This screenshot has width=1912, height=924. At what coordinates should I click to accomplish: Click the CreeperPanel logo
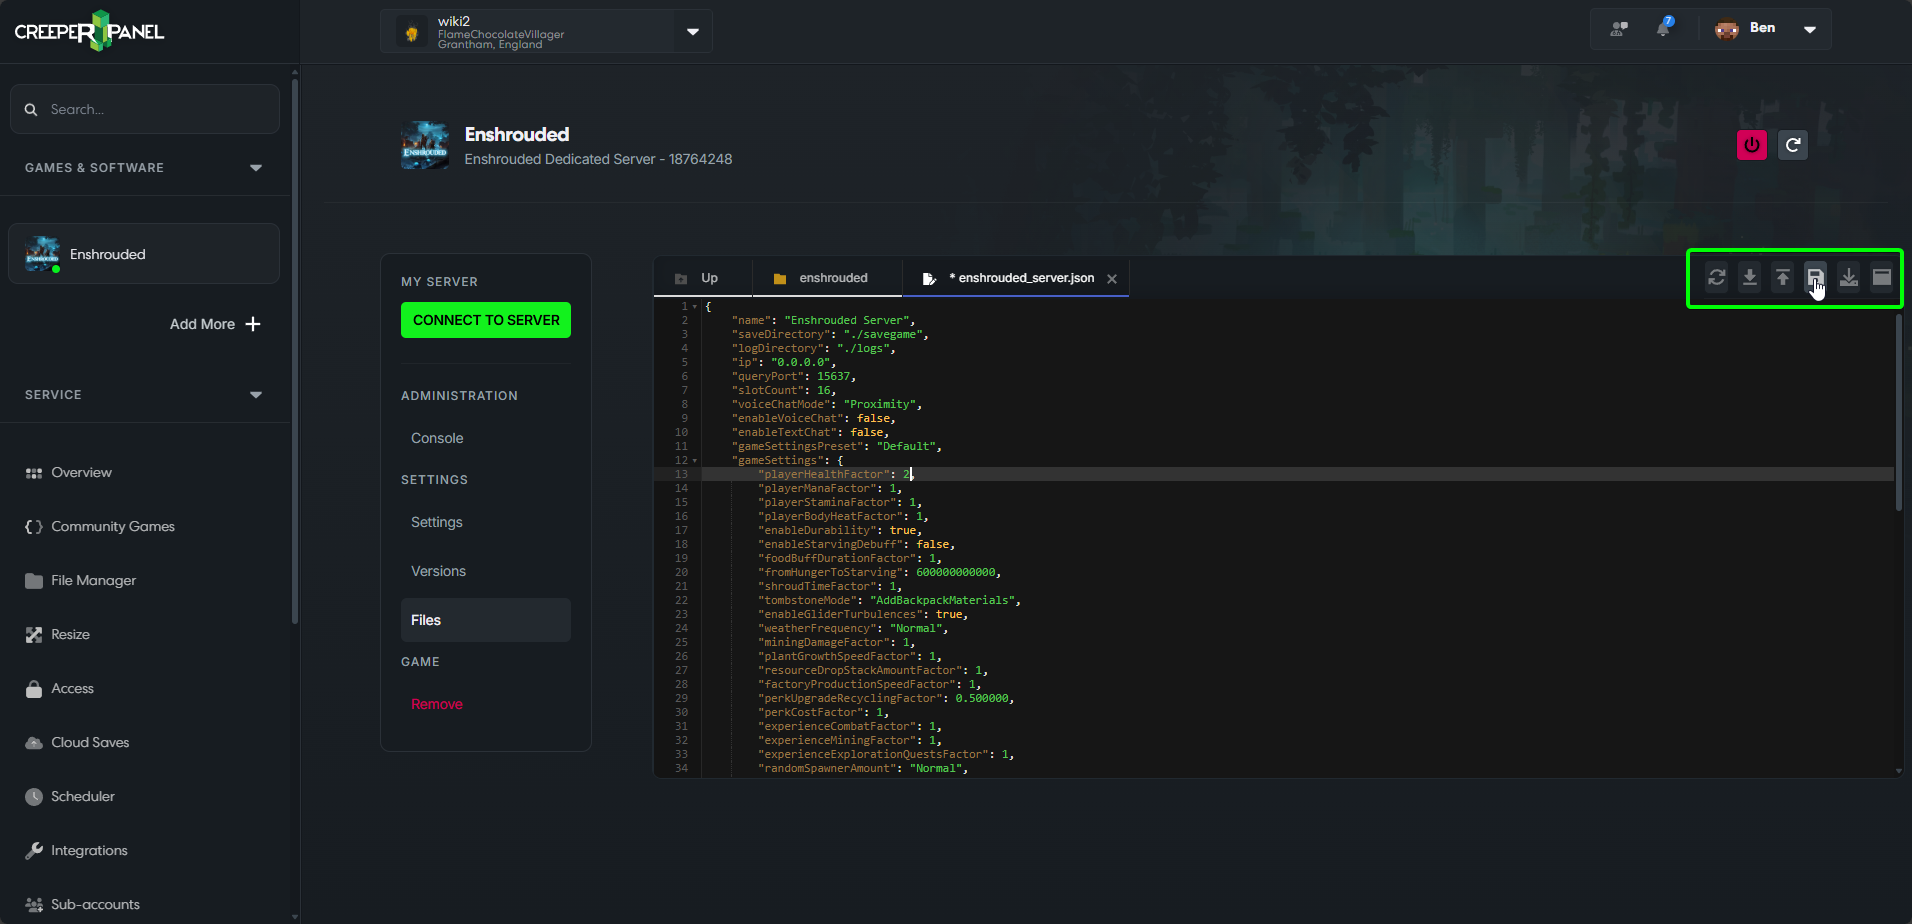[x=90, y=31]
